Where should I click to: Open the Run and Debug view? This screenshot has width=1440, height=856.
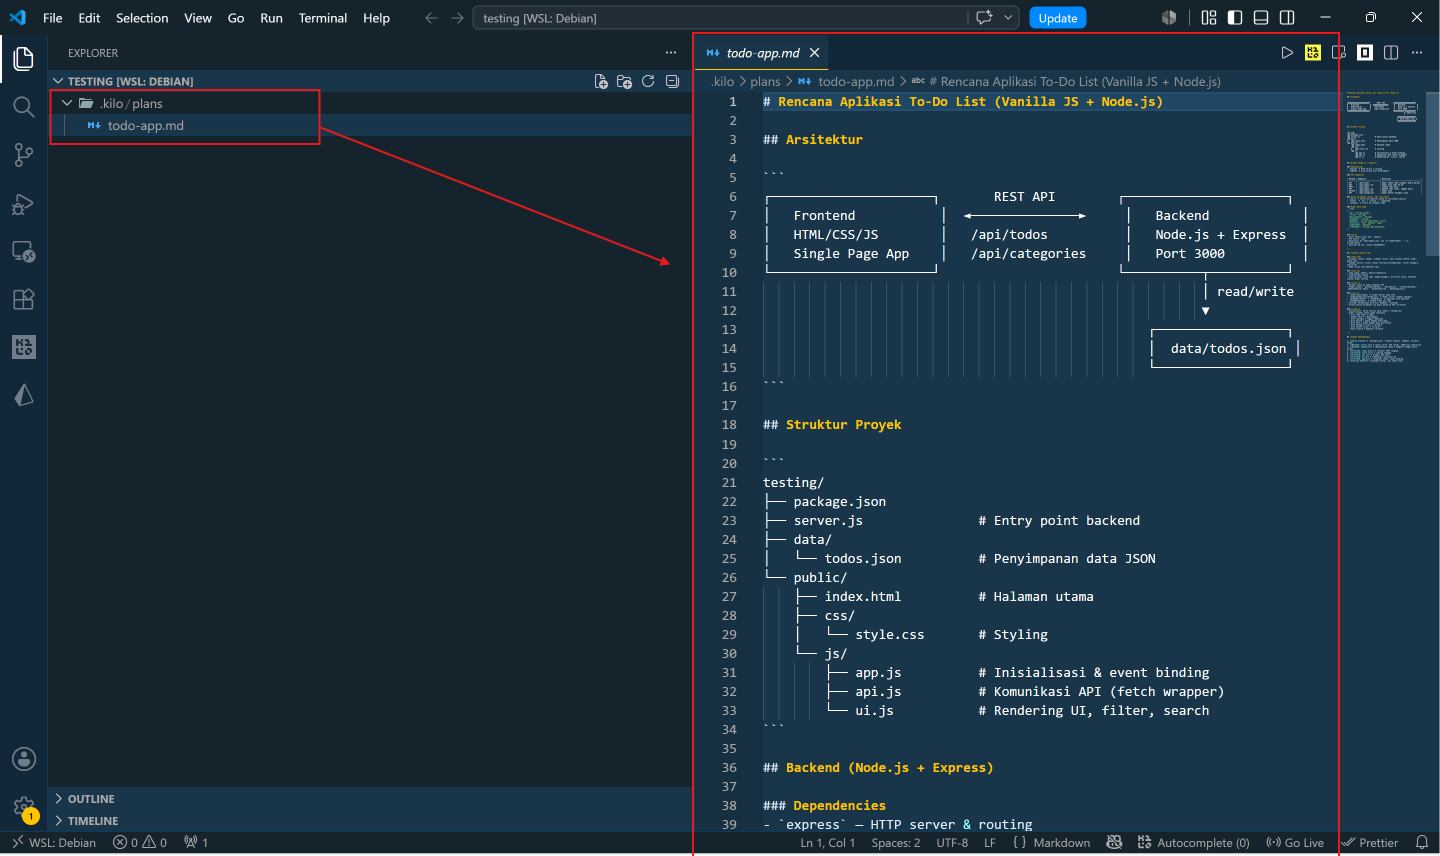pos(24,204)
